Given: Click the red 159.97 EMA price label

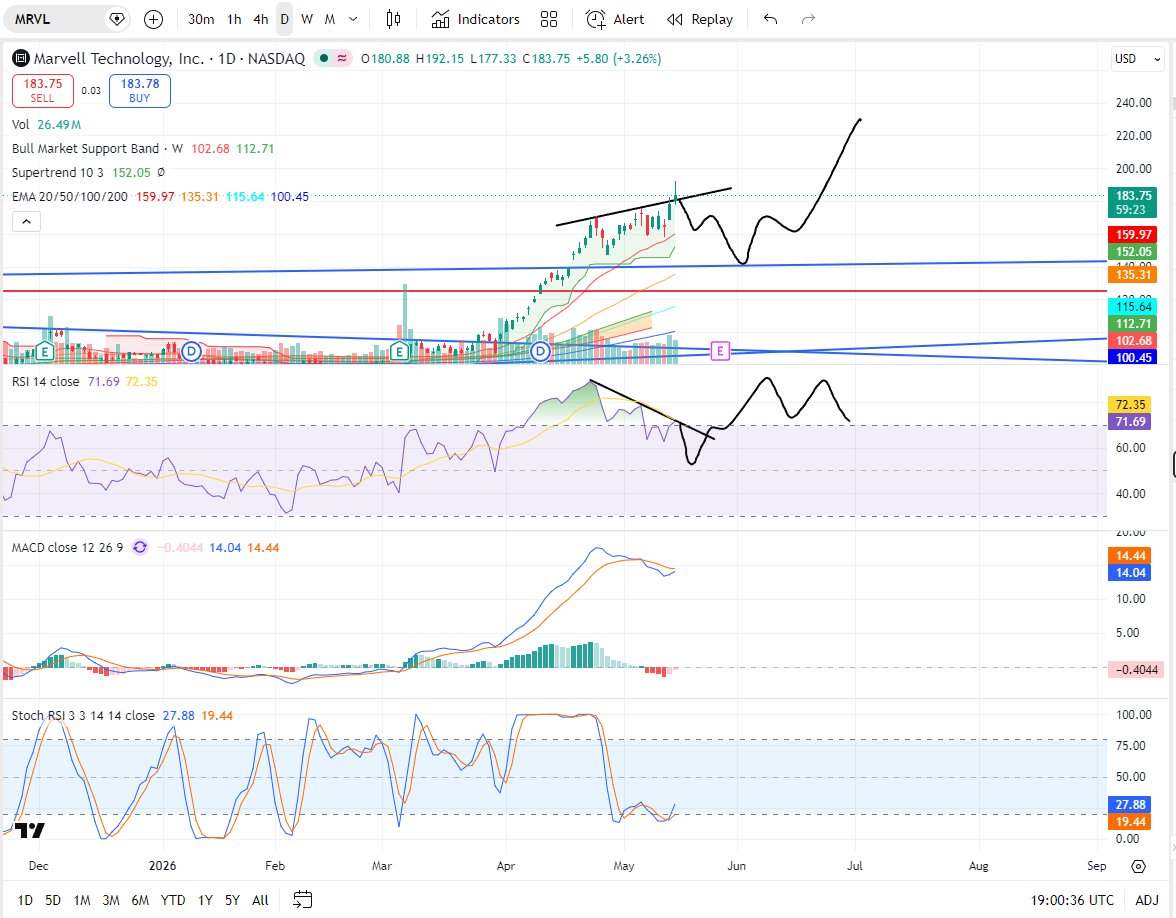Looking at the screenshot, I should point(1132,235).
